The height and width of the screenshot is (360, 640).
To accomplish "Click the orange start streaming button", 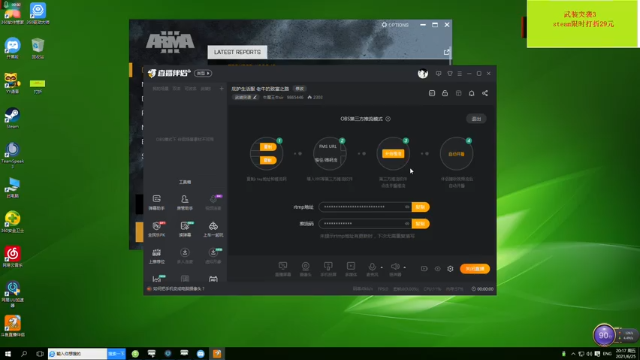I will (475, 269).
